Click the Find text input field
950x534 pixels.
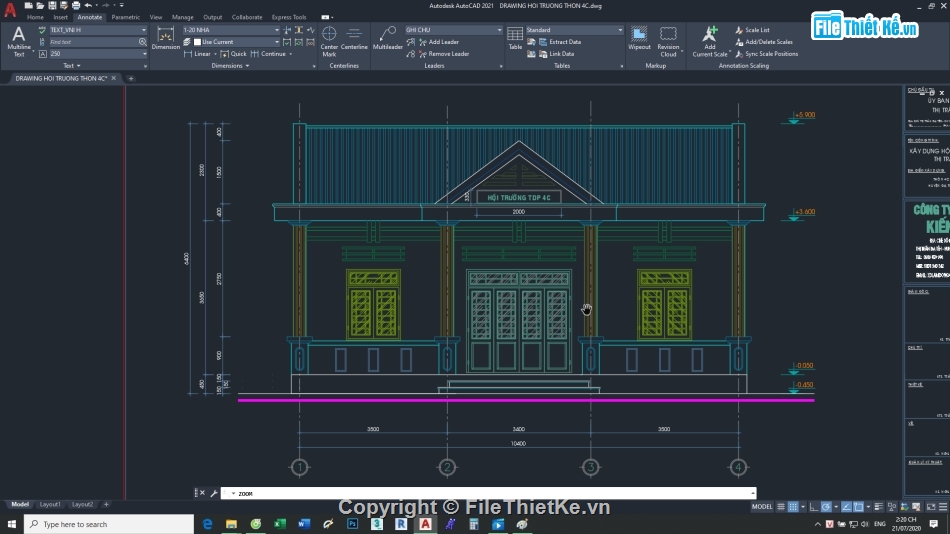point(93,42)
